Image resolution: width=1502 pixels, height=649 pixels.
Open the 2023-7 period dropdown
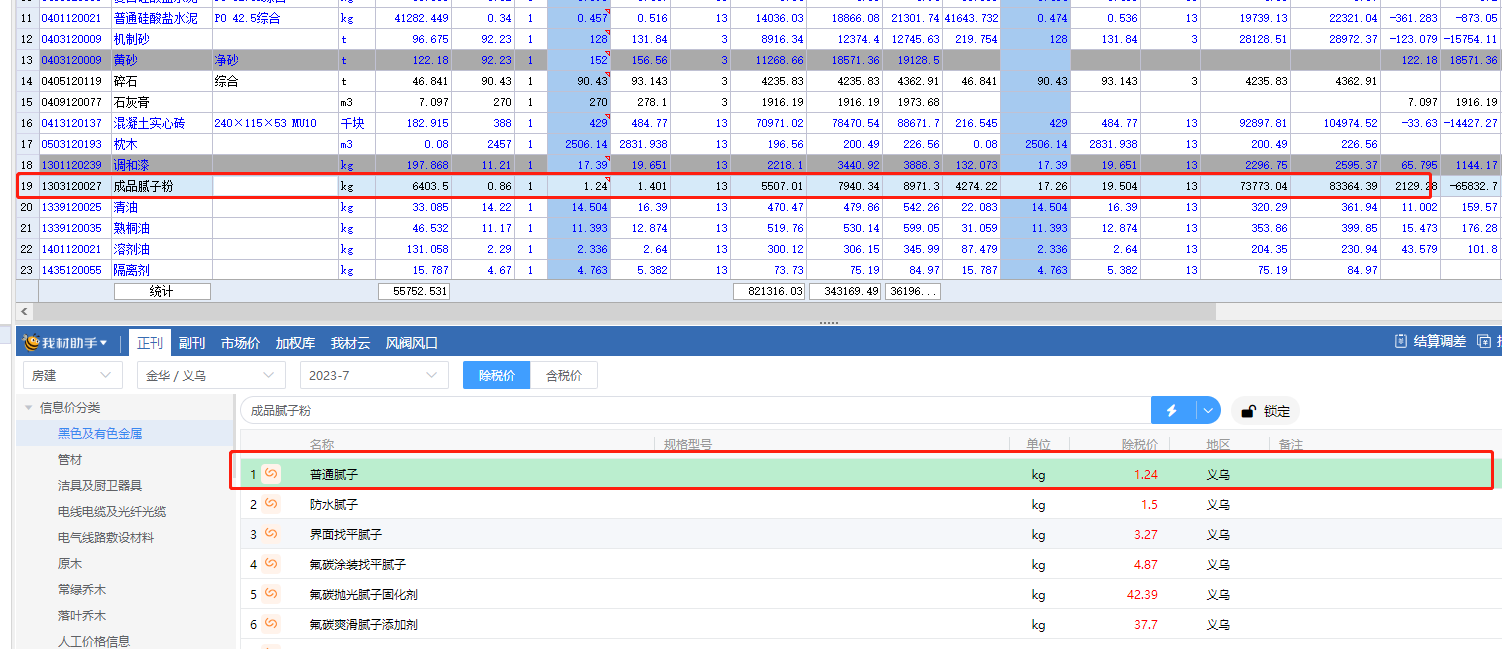374,375
